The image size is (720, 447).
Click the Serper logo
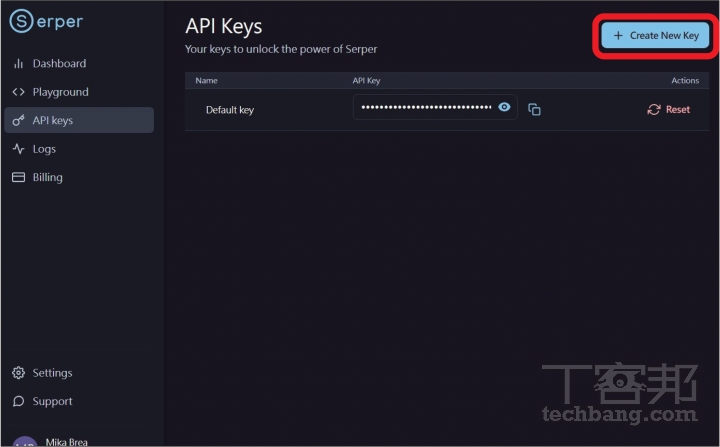click(46, 21)
